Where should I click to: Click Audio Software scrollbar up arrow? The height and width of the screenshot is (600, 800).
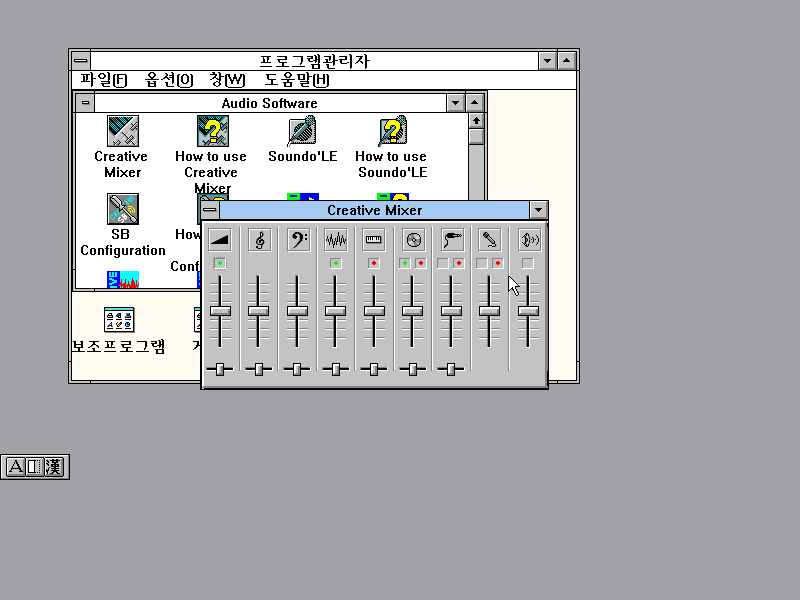tap(476, 121)
